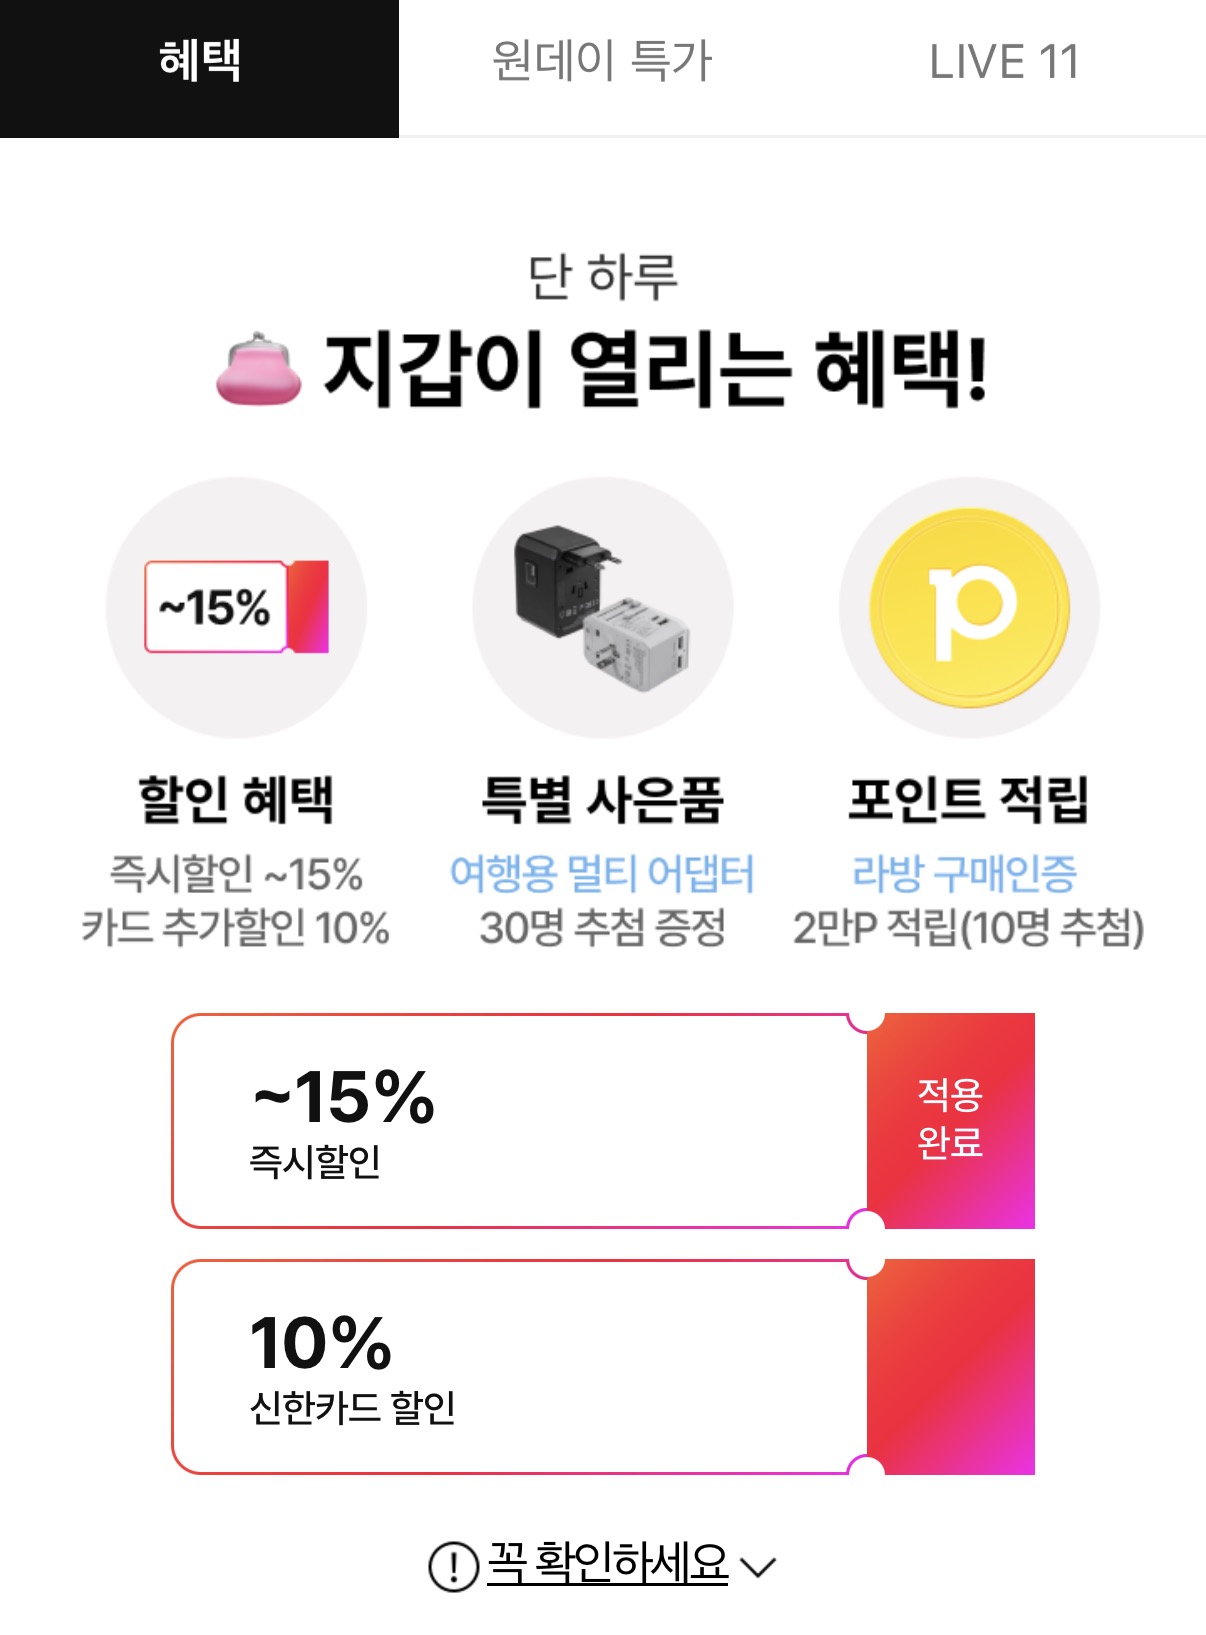Screen dimensions: 1206x1635
Task: Tap the 포인트 적립 heading
Action: pos(968,800)
